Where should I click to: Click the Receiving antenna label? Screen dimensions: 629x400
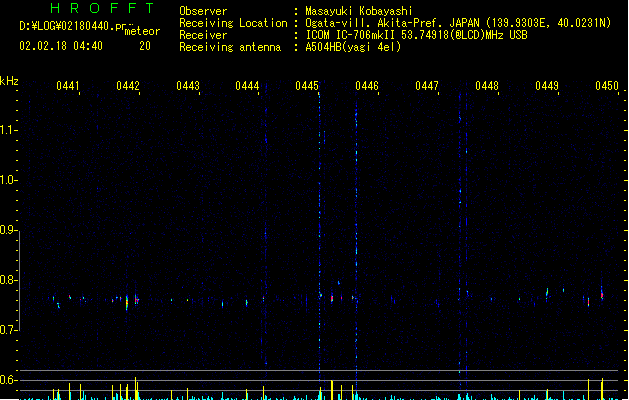[x=230, y=47]
